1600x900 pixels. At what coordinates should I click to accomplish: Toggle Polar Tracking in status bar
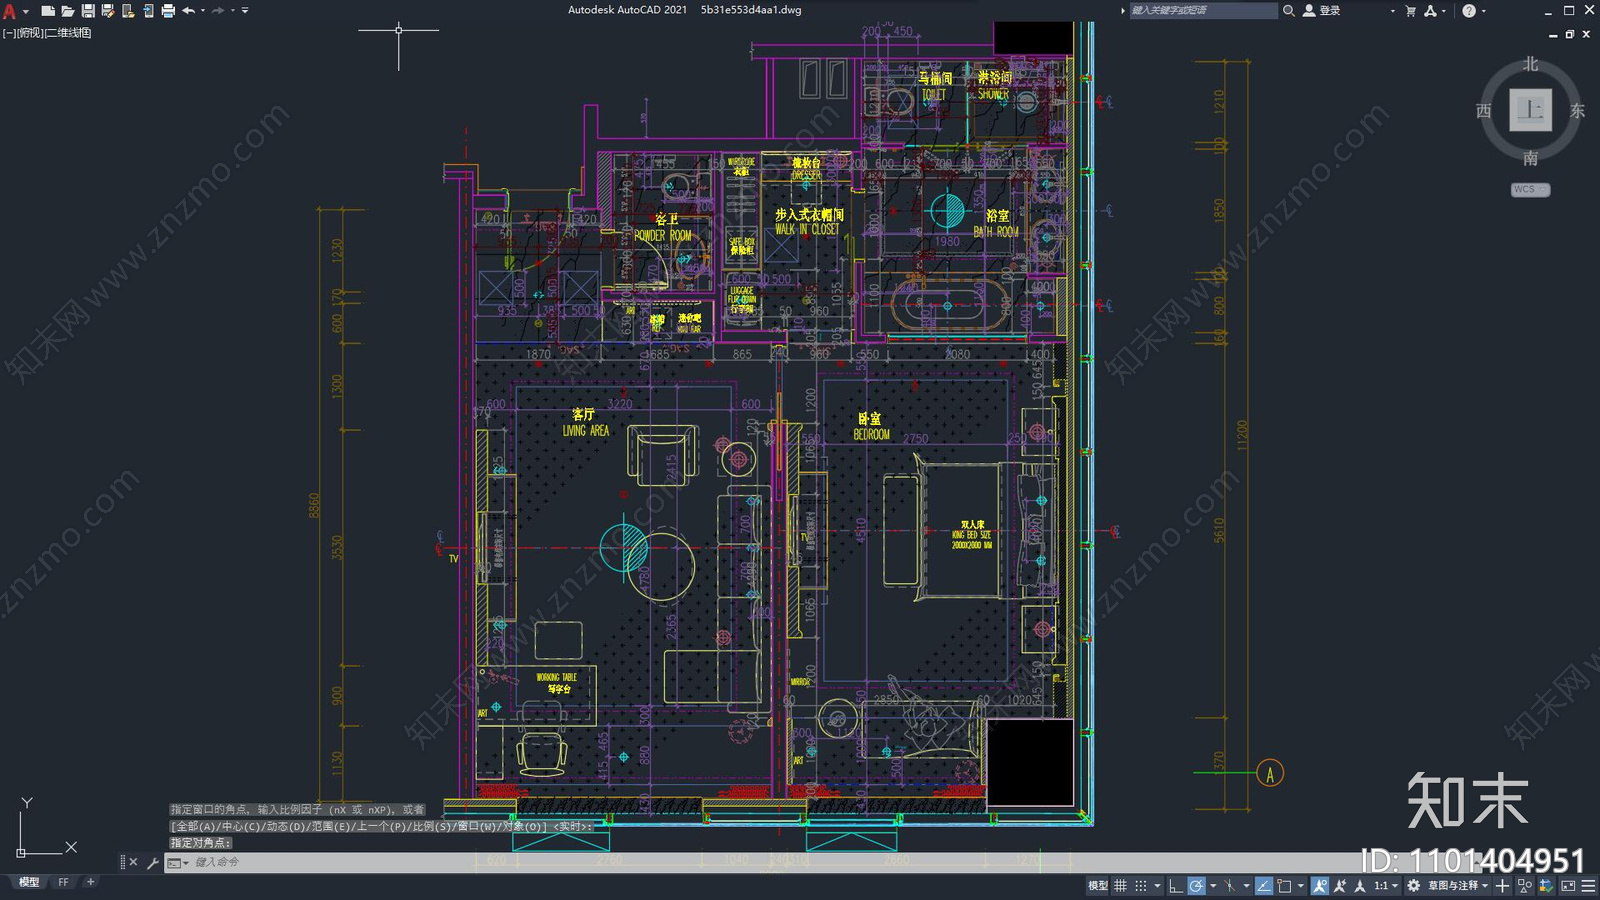point(1196,885)
